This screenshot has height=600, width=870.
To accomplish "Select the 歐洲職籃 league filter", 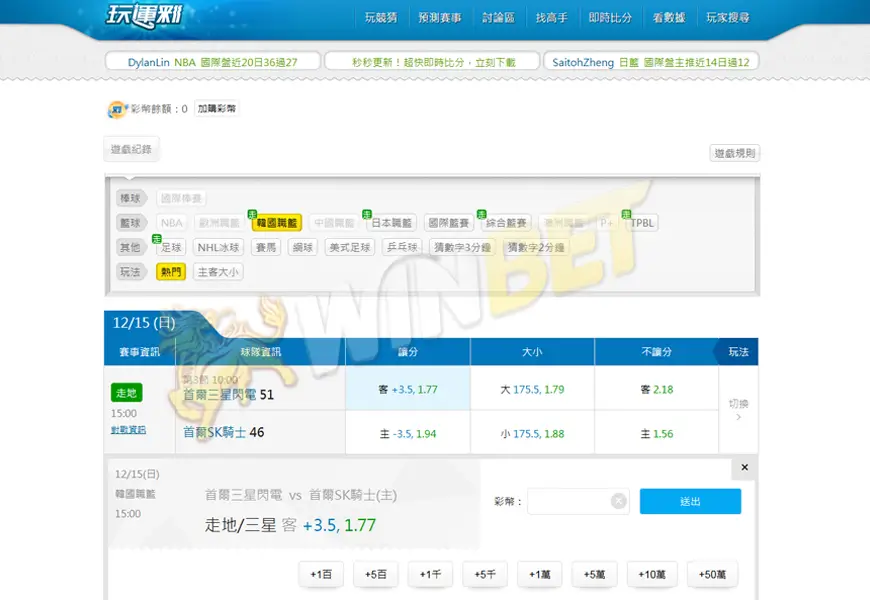I will [219, 223].
